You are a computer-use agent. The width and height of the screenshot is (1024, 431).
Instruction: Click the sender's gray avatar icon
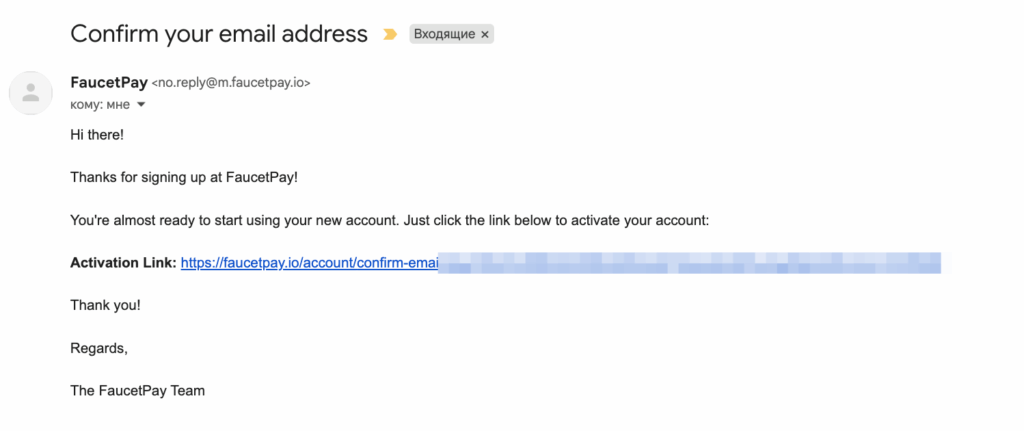[x=31, y=93]
